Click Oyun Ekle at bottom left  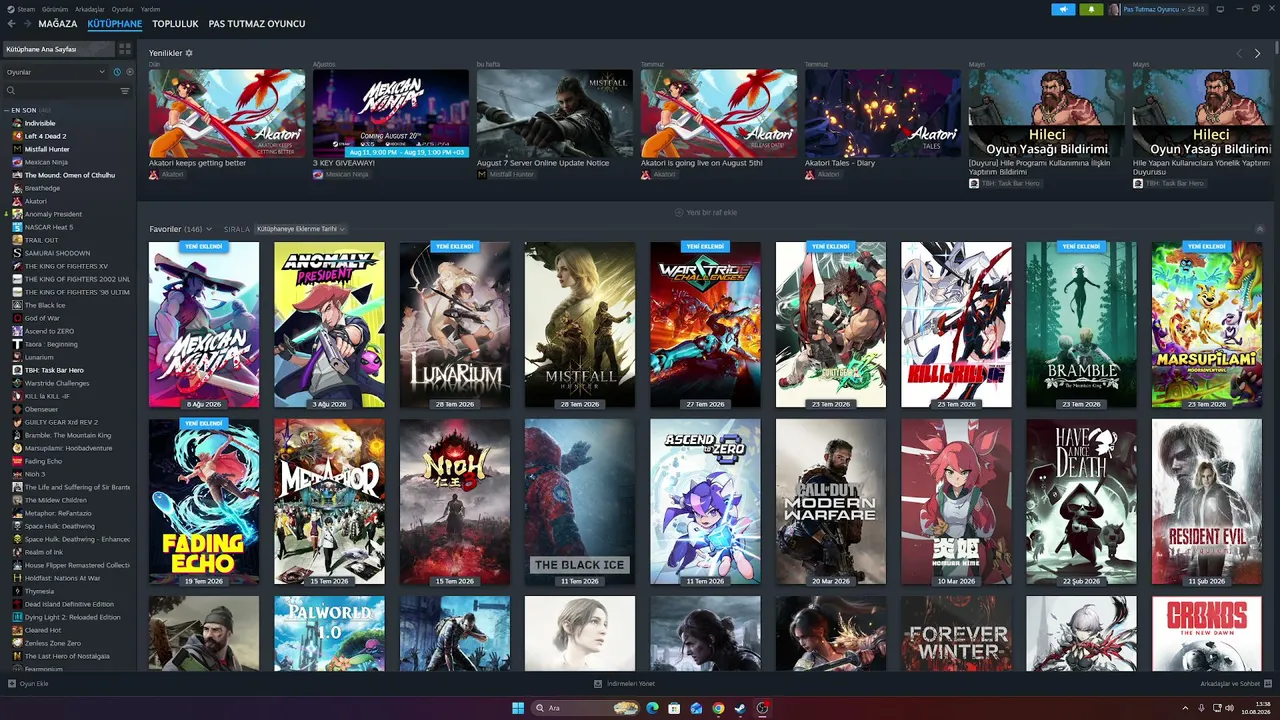point(28,684)
